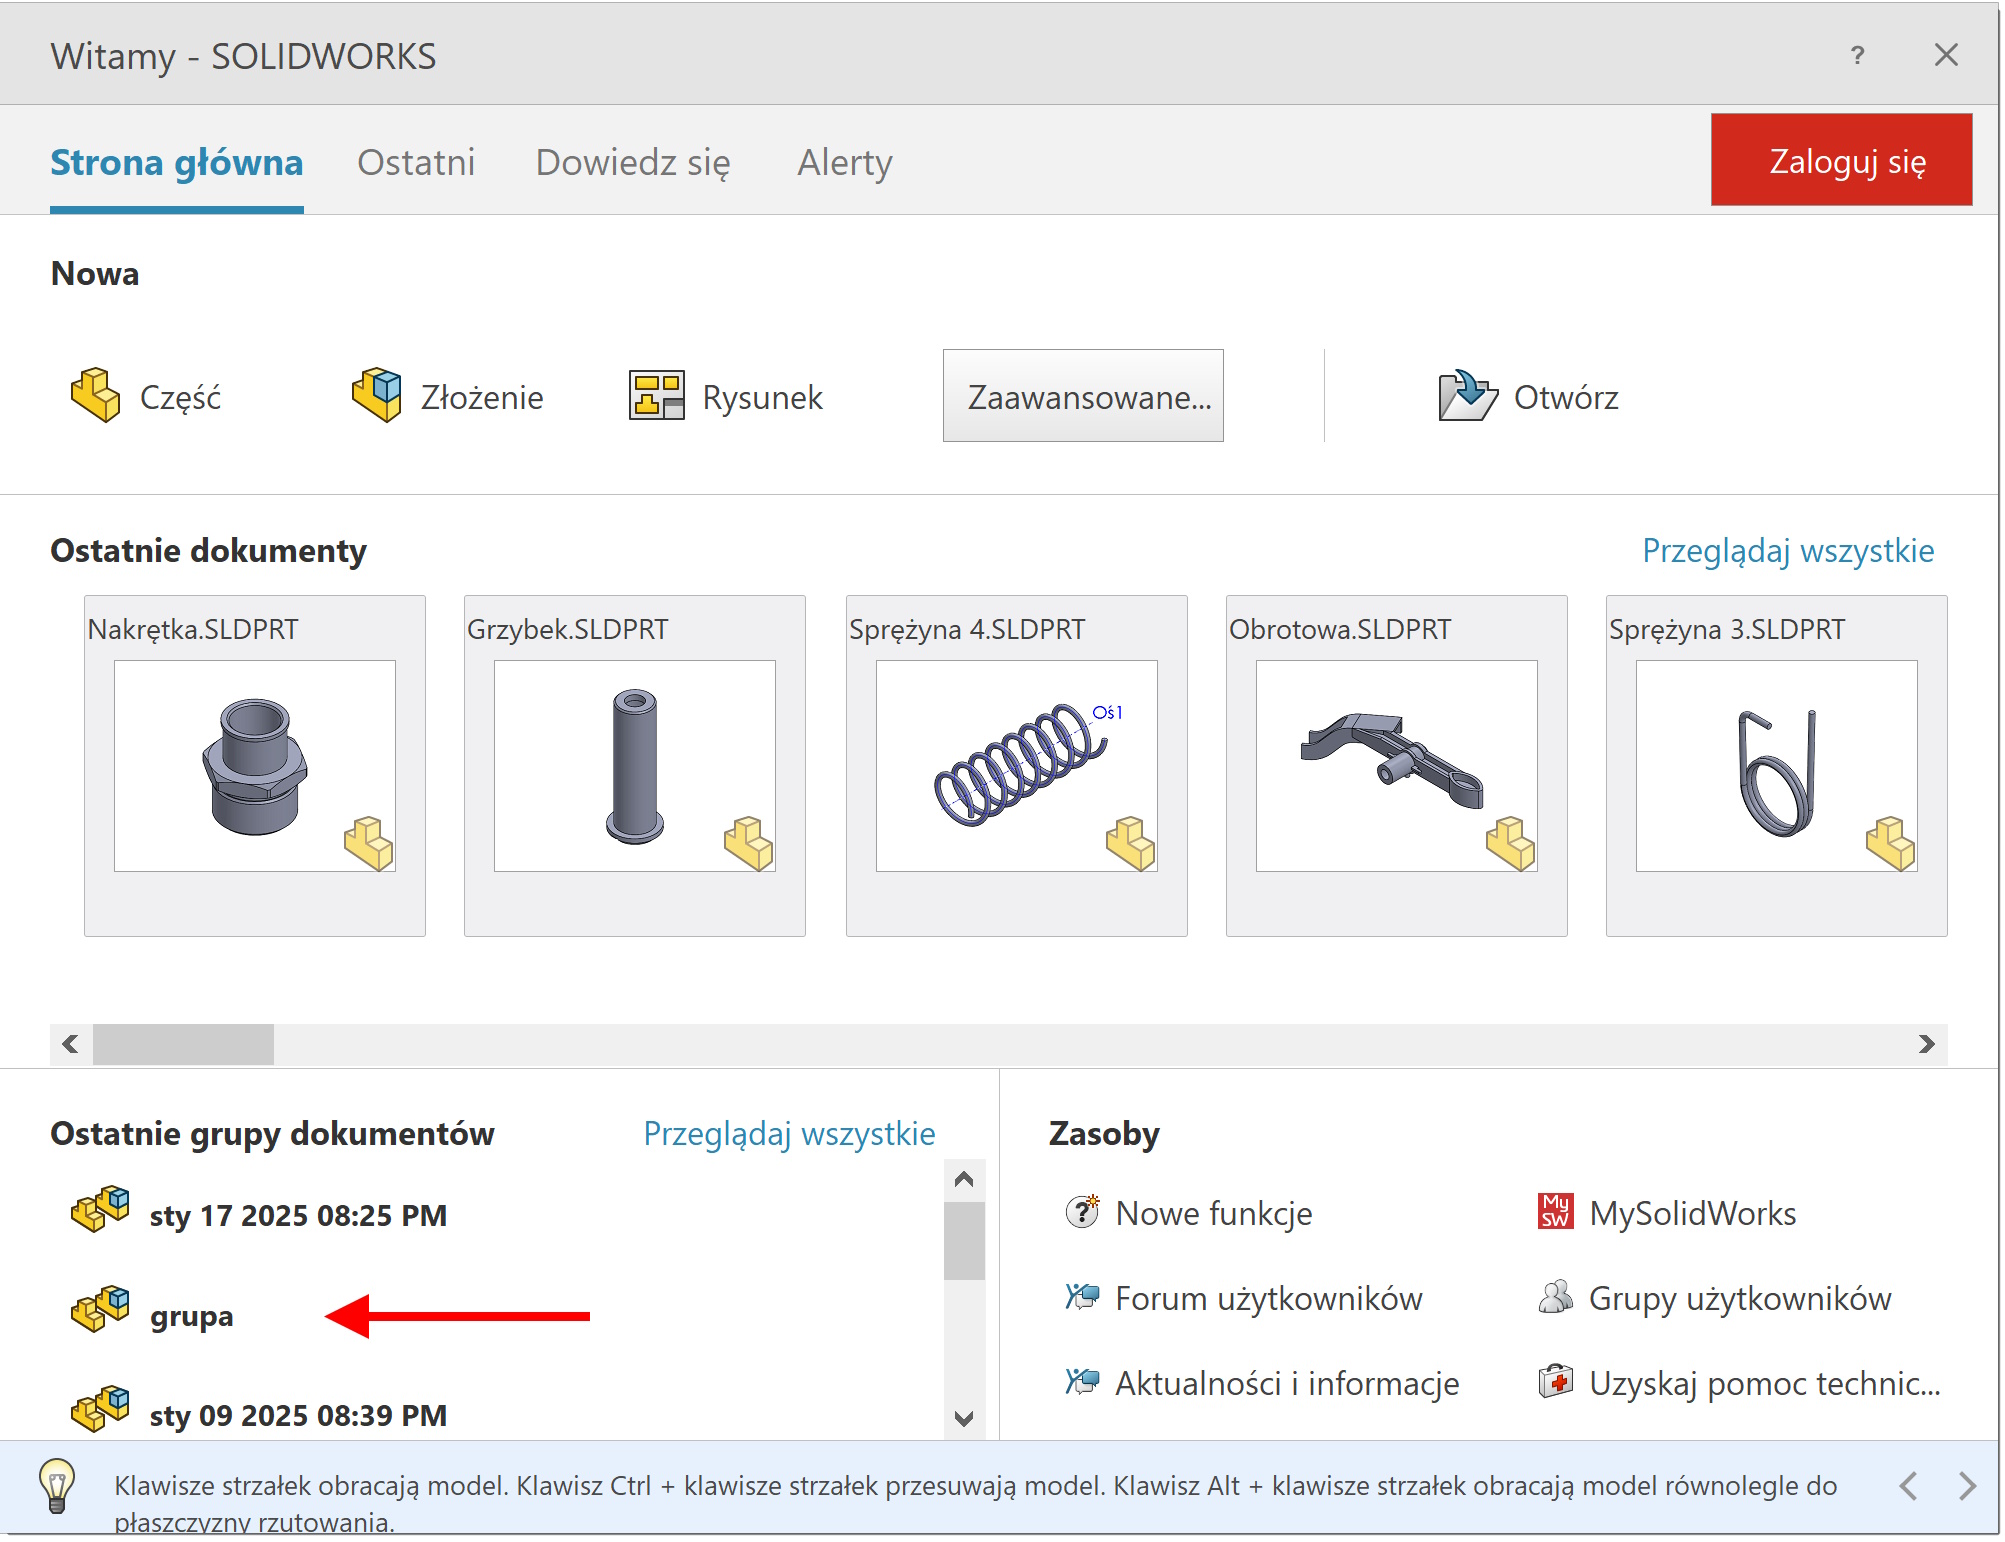Viewport: 2005px width, 1542px height.
Task: Open the Grzybek.SLDPRT thumbnail
Action: [x=635, y=766]
